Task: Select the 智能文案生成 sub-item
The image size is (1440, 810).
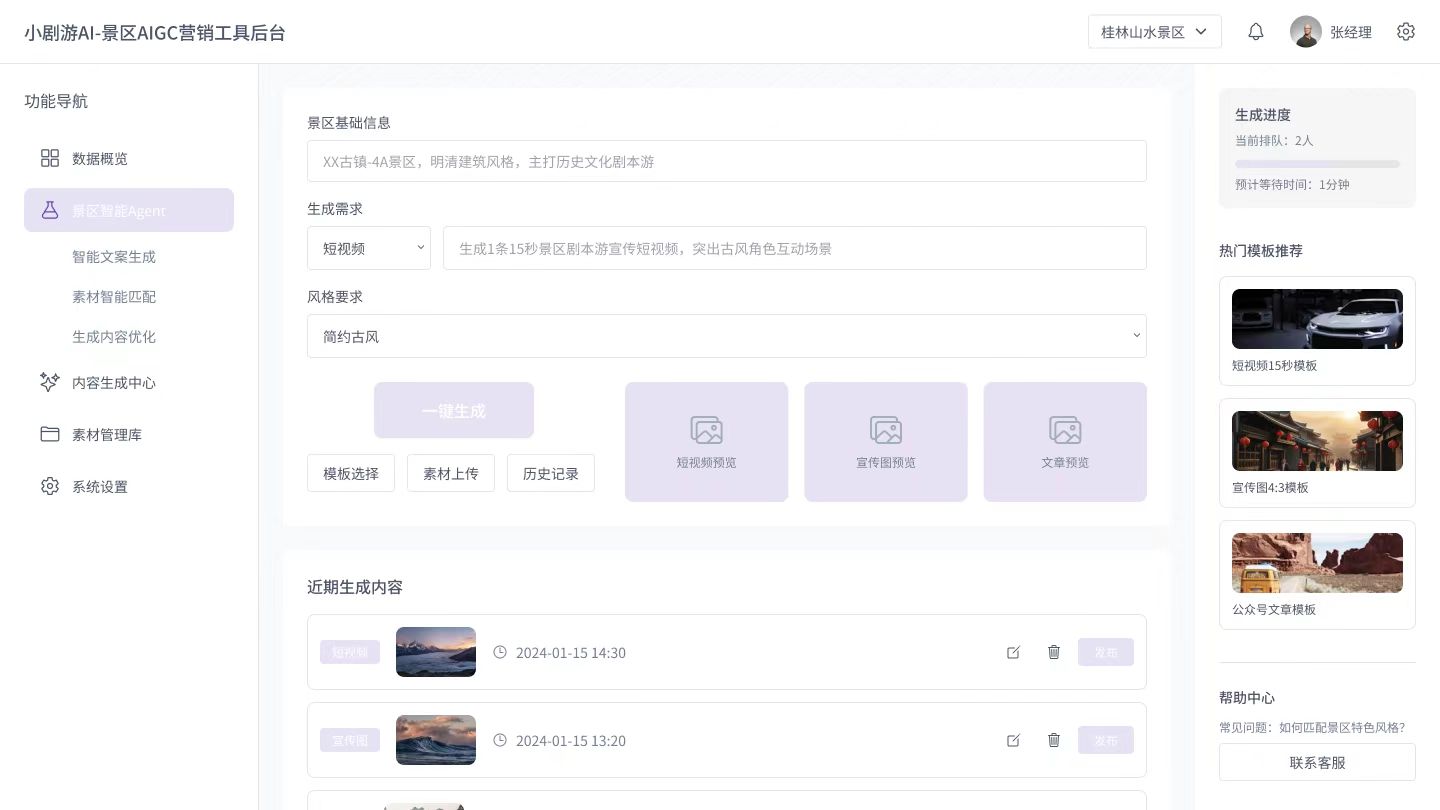Action: [x=114, y=257]
